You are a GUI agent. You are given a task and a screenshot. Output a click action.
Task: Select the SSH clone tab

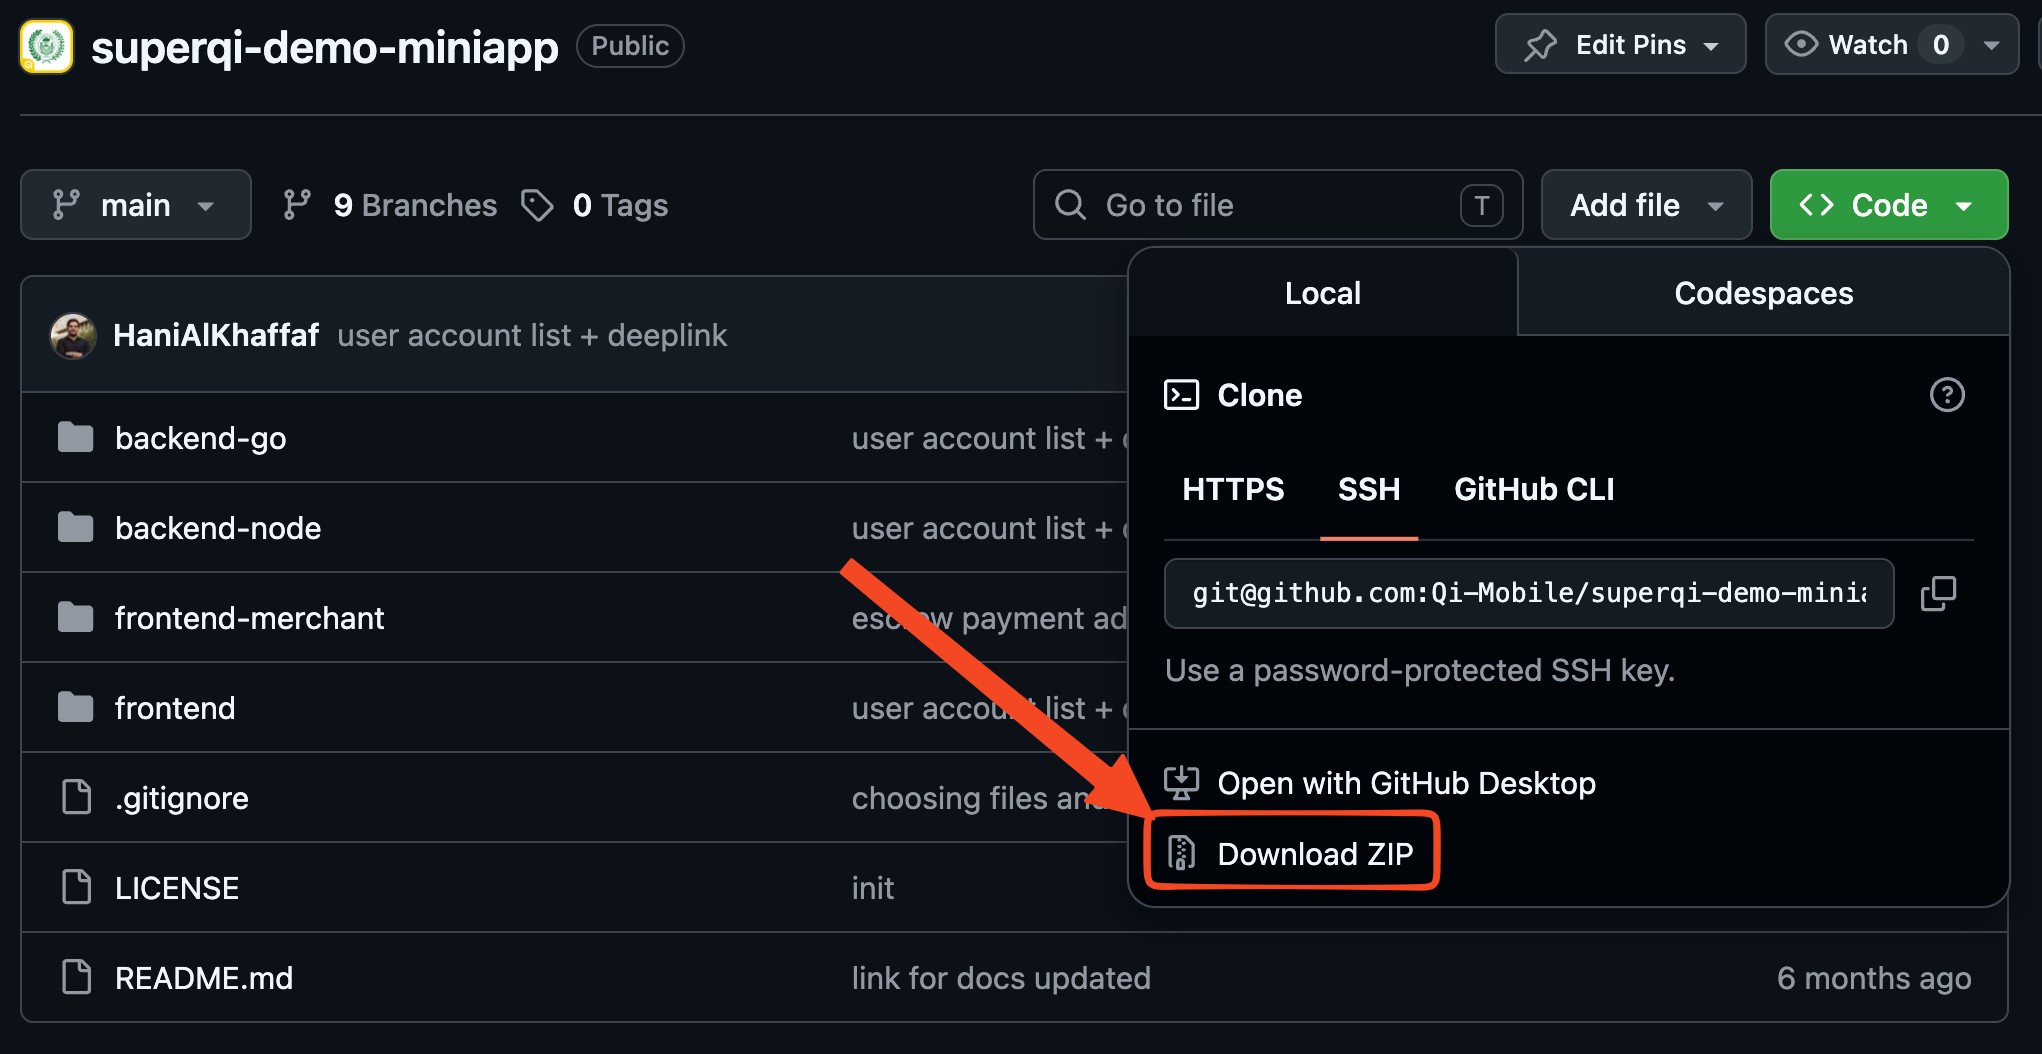click(1368, 489)
